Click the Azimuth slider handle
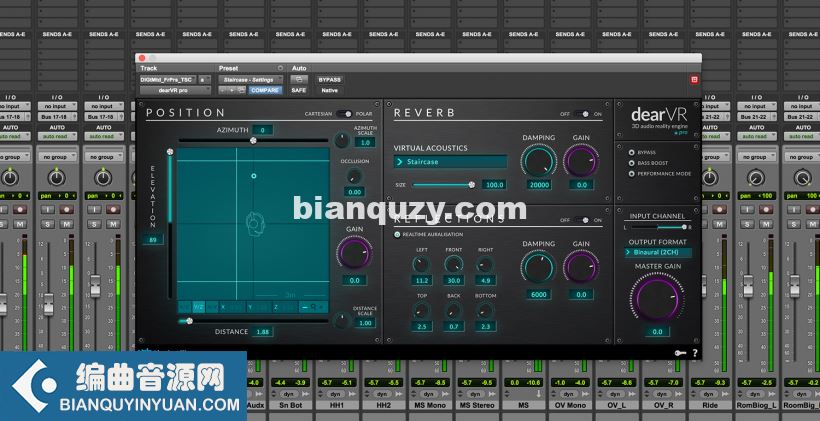This screenshot has width=820, height=421. point(253,140)
